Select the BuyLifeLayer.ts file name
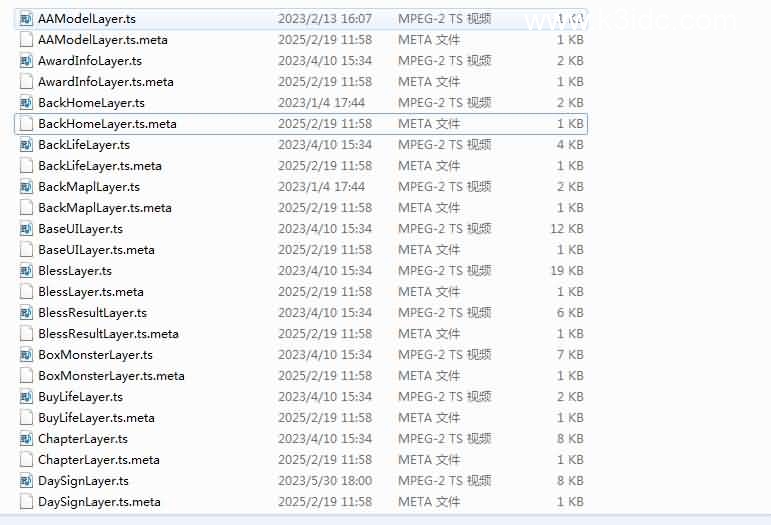771x525 pixels. [x=80, y=397]
